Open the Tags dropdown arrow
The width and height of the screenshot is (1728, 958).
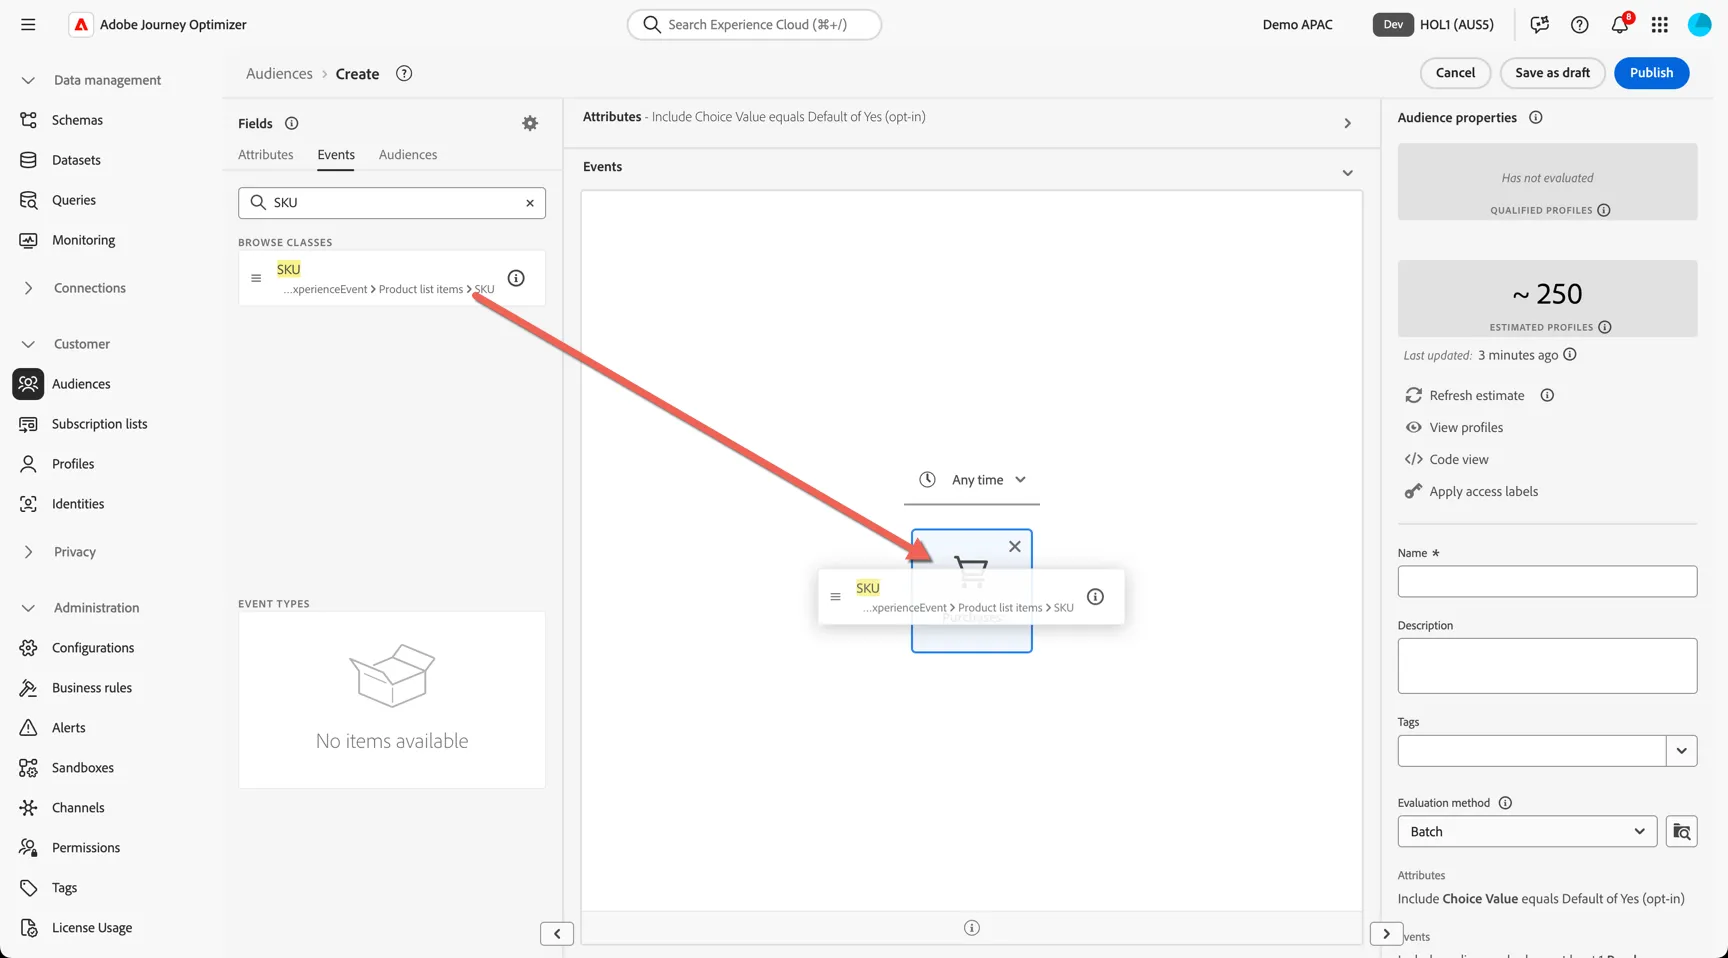[x=1681, y=750]
